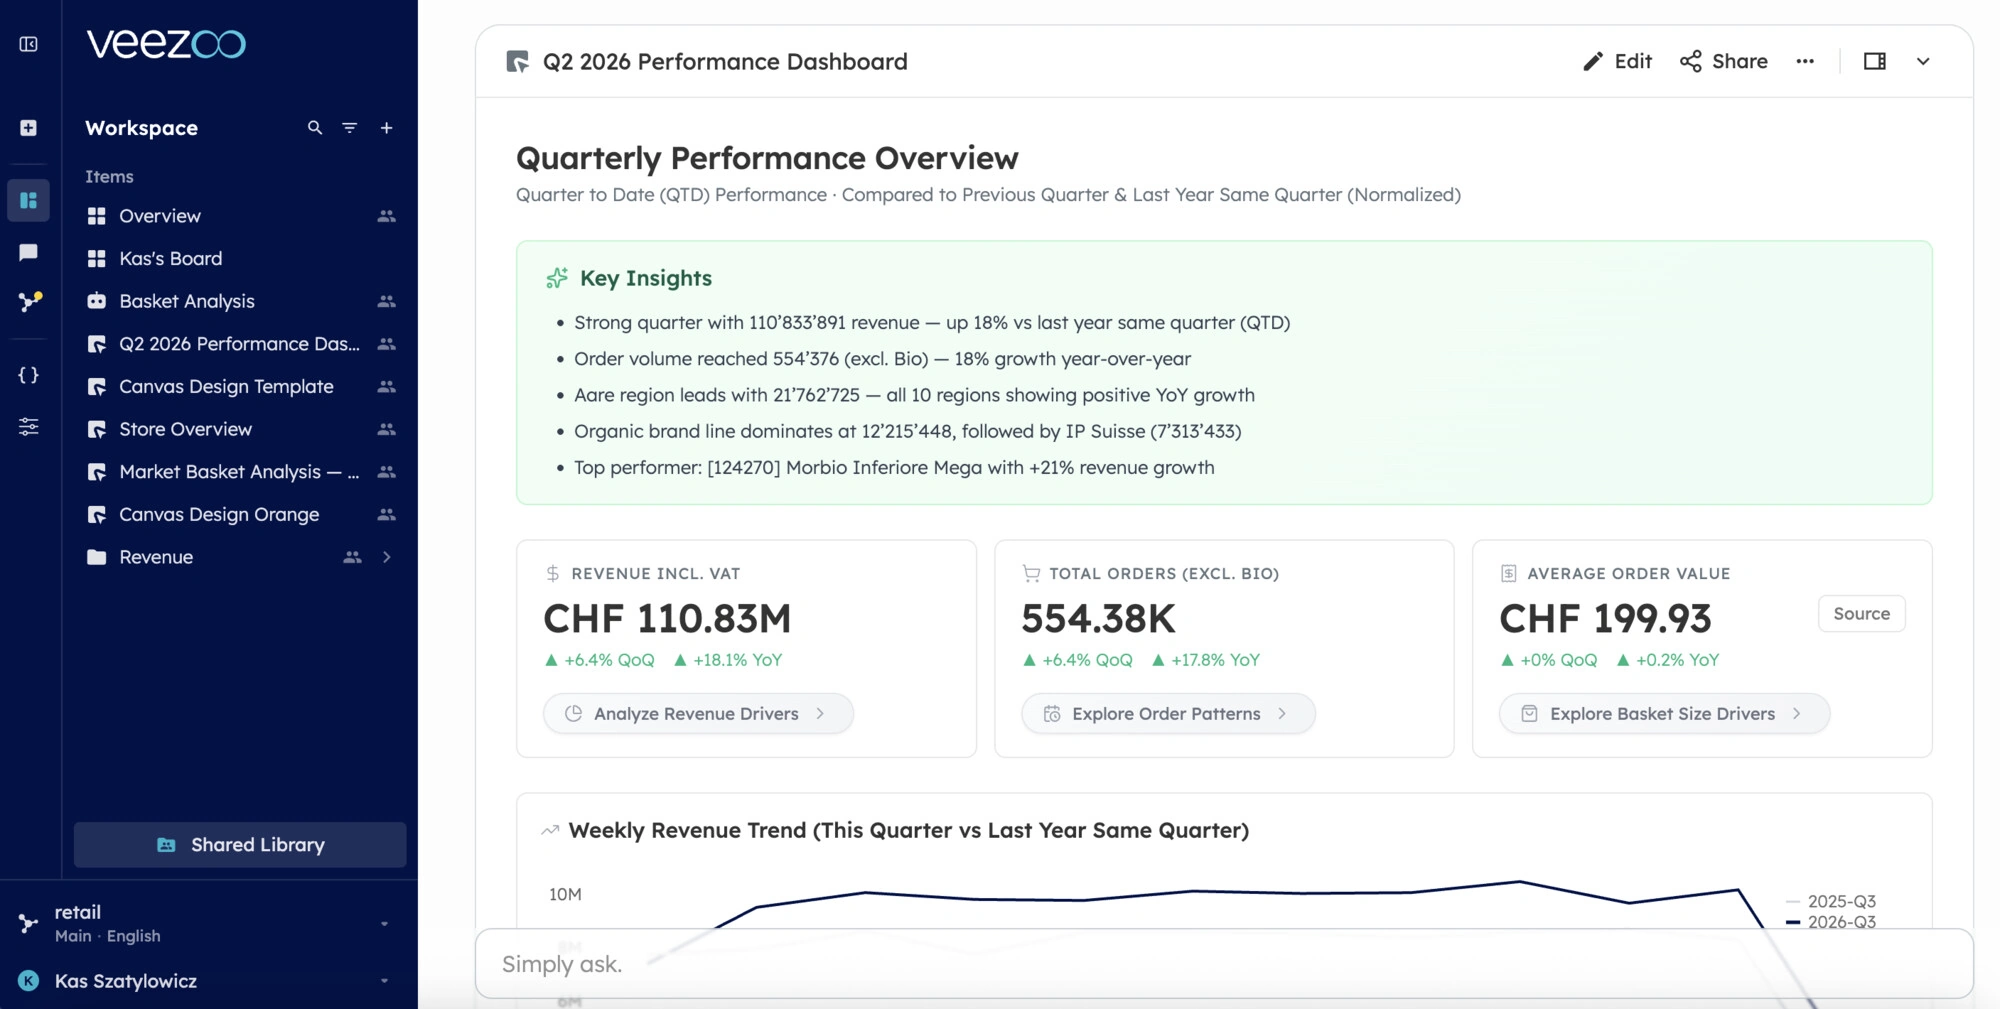Click Analyze Revenue Drivers button
2000x1009 pixels.
click(x=698, y=713)
